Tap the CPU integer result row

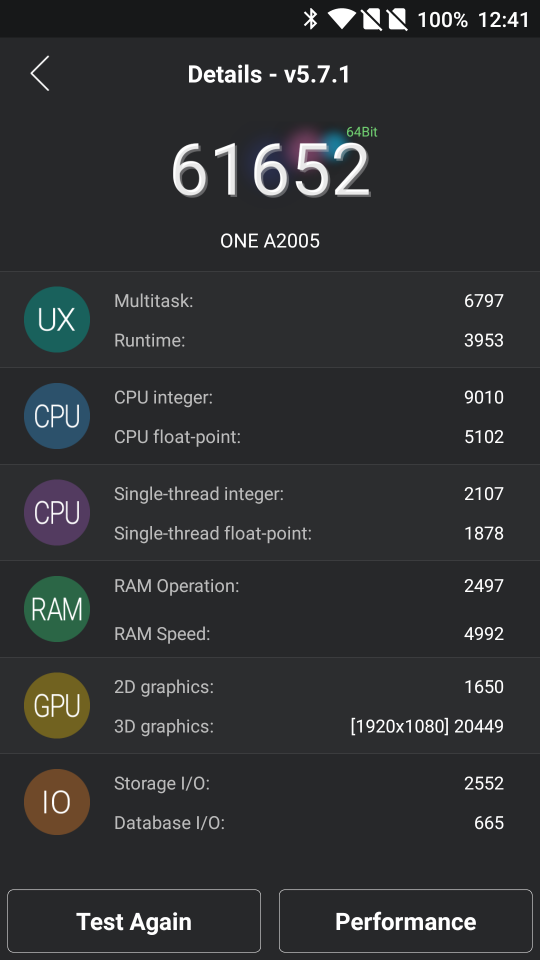tap(309, 397)
